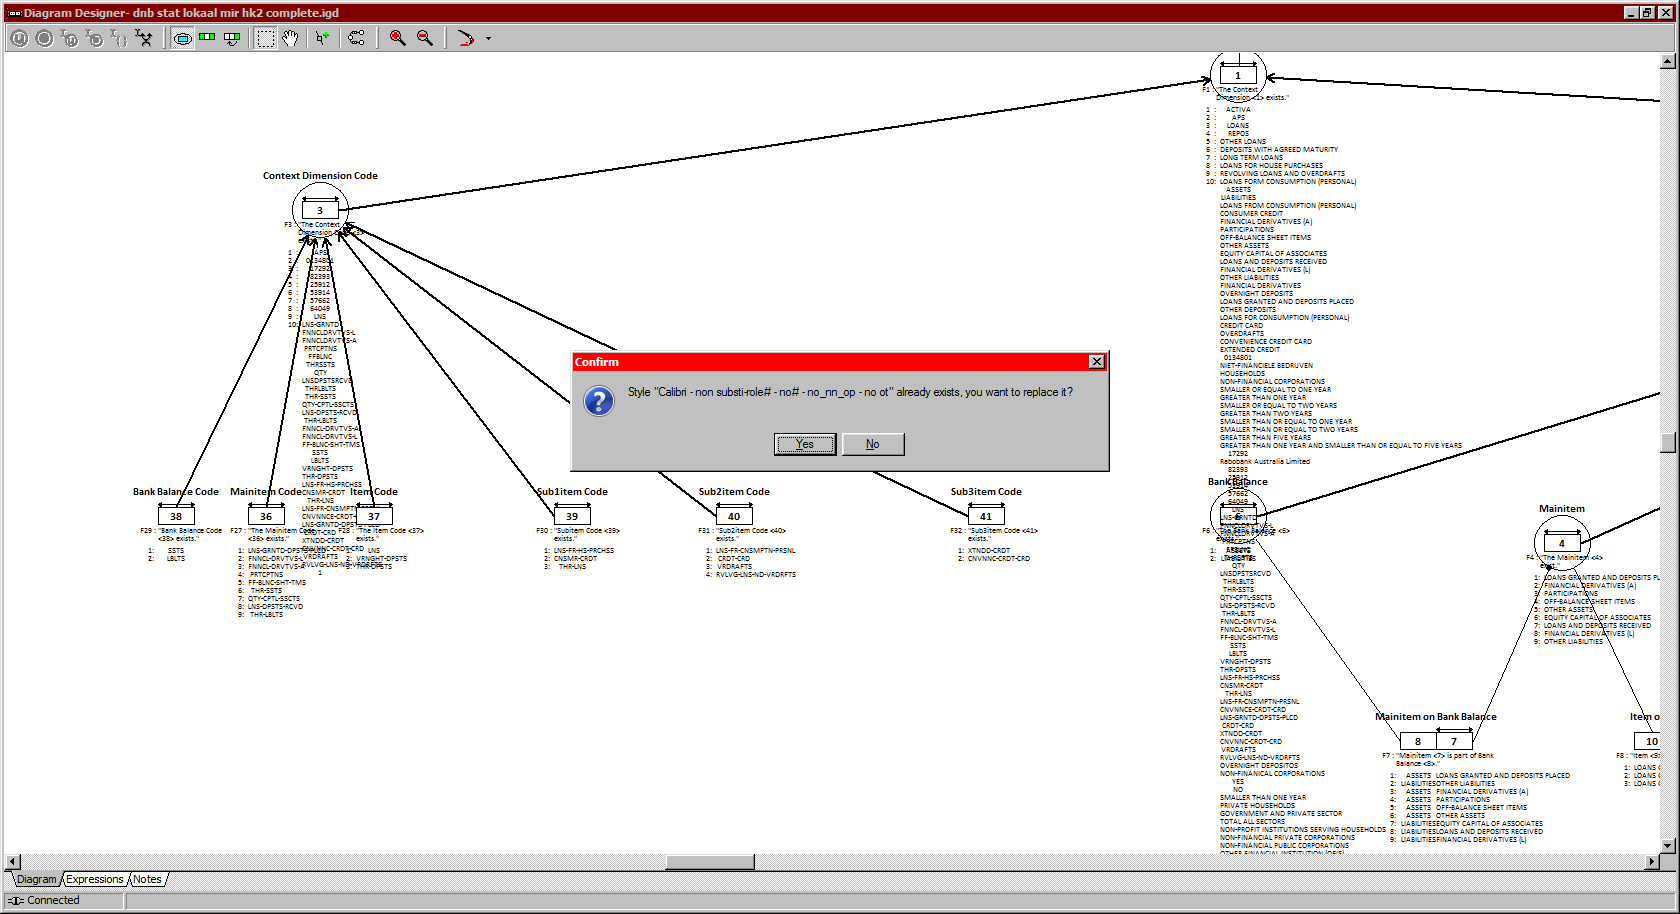
Task: Close the Confirm dialog with the X
Action: (x=1096, y=362)
